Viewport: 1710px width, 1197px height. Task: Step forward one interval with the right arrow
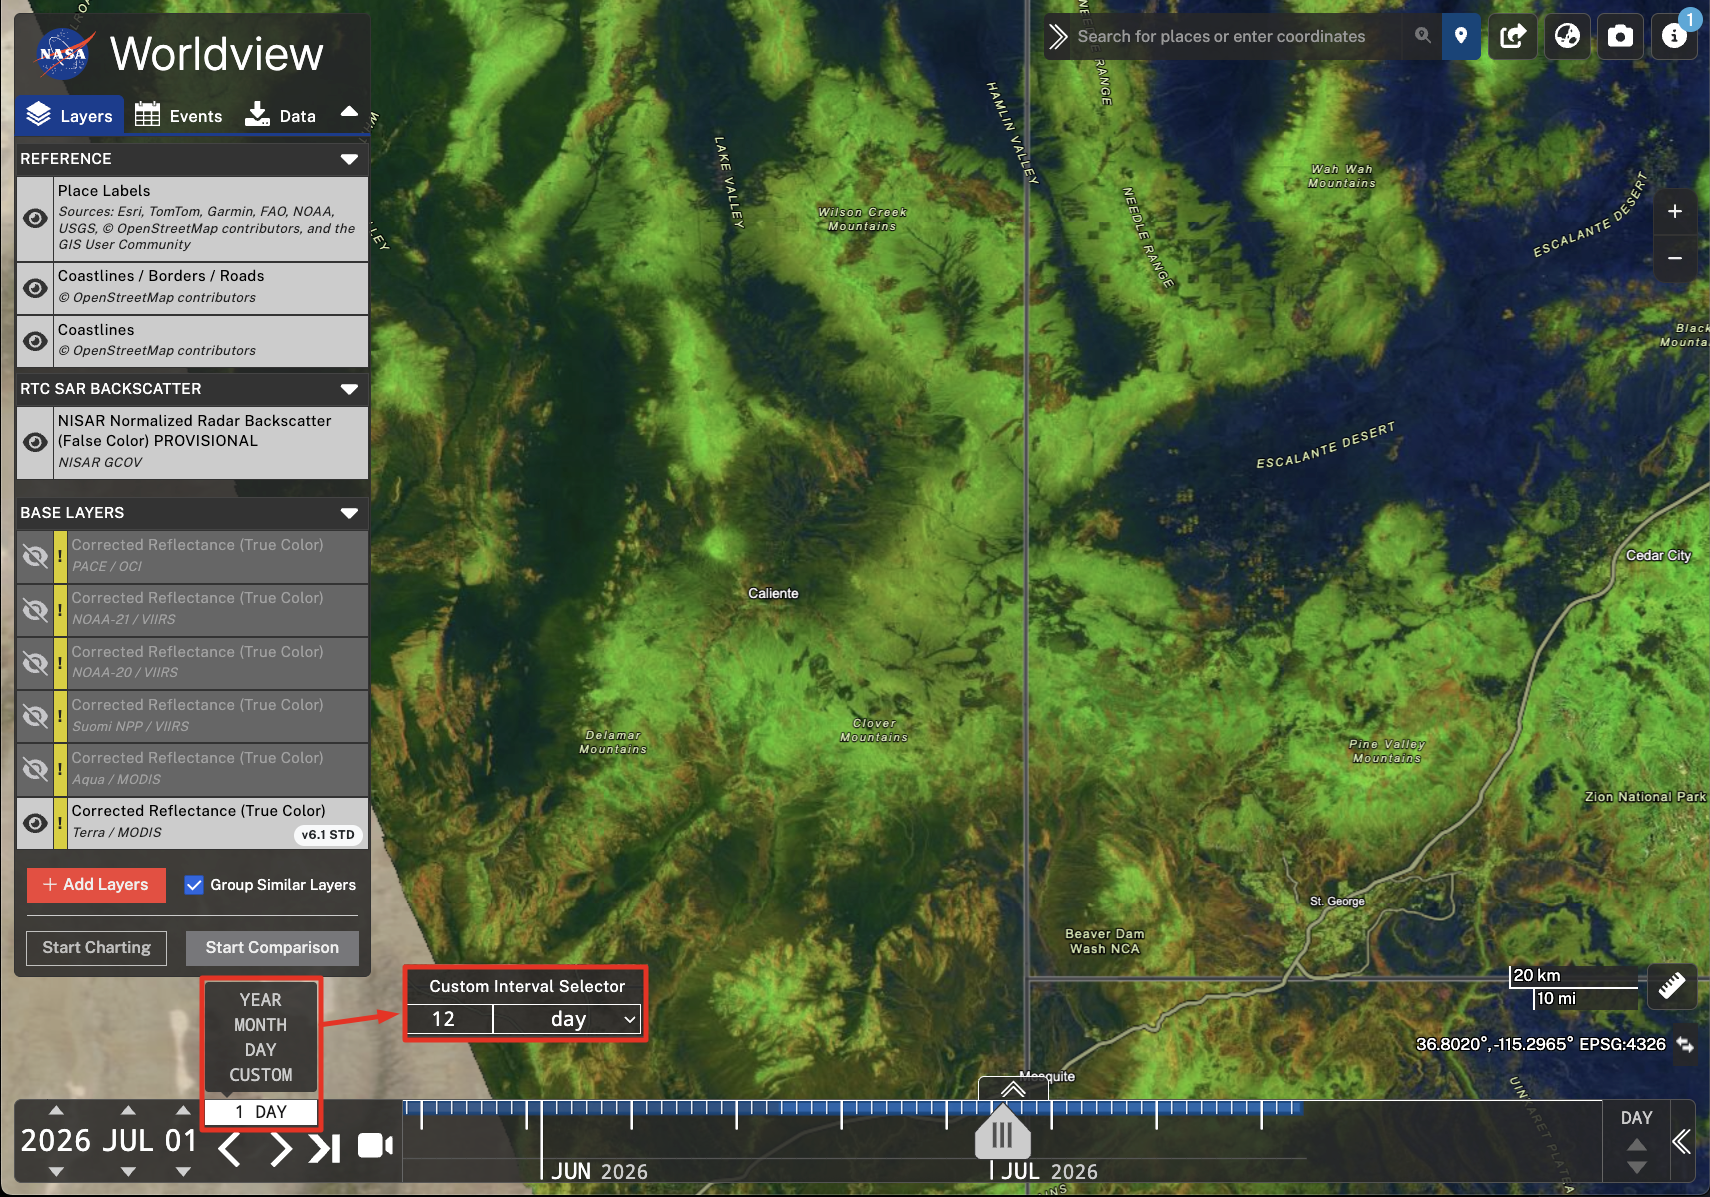pyautogui.click(x=281, y=1149)
